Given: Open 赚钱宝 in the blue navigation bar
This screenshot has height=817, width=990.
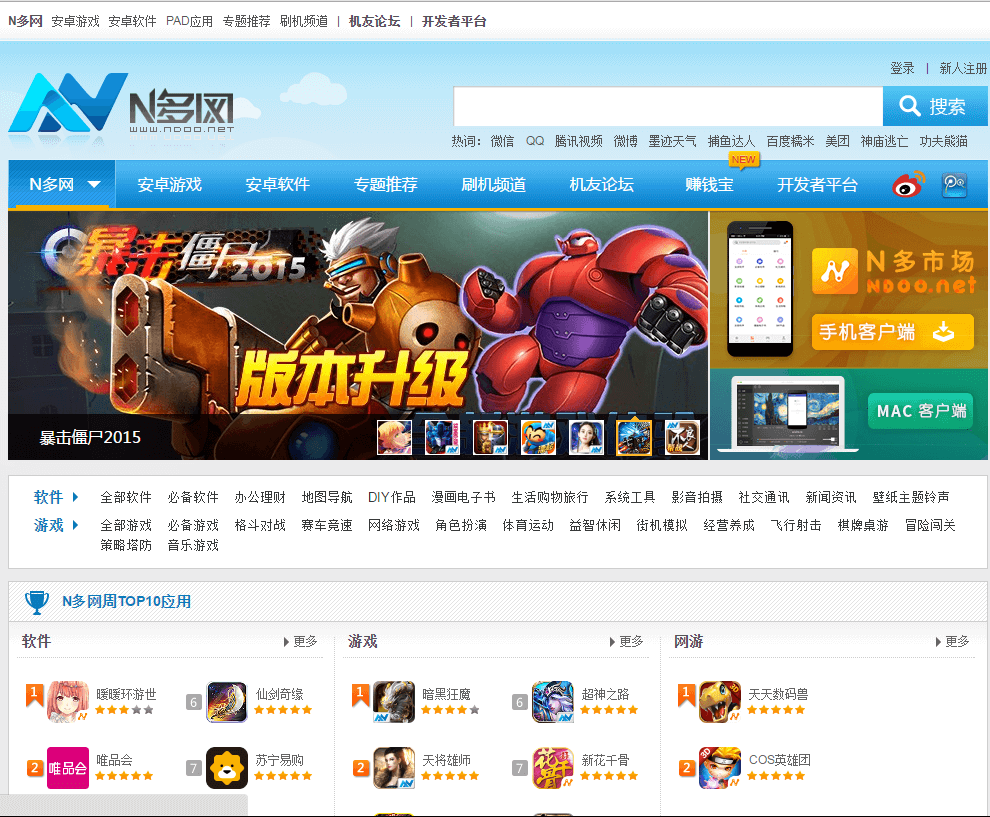Looking at the screenshot, I should (709, 184).
